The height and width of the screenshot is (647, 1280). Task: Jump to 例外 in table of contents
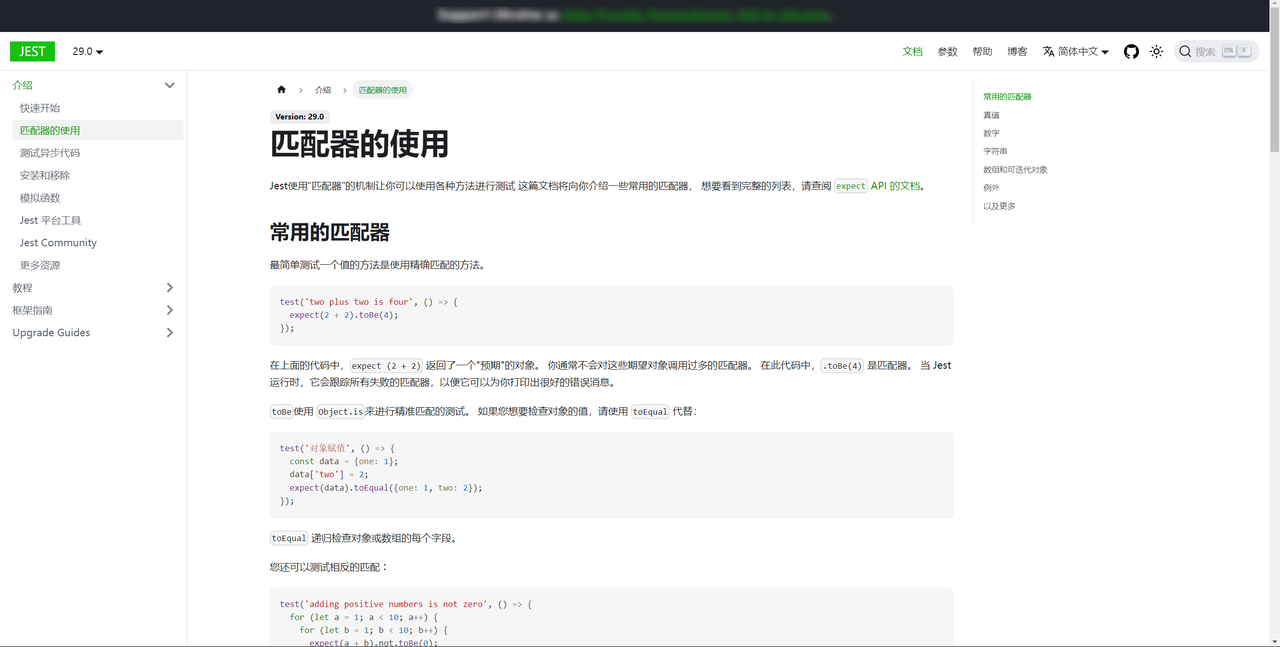click(x=991, y=187)
